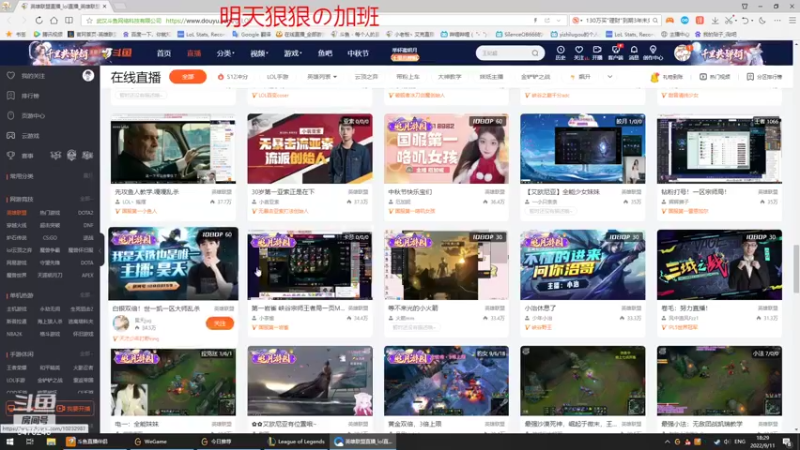The width and height of the screenshot is (800, 450).
Task: Select 飙升 trending filter tag
Action: [x=580, y=77]
